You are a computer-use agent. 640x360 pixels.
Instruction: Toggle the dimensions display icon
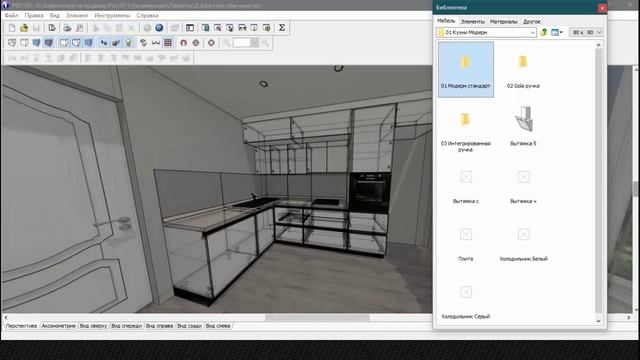(156, 42)
